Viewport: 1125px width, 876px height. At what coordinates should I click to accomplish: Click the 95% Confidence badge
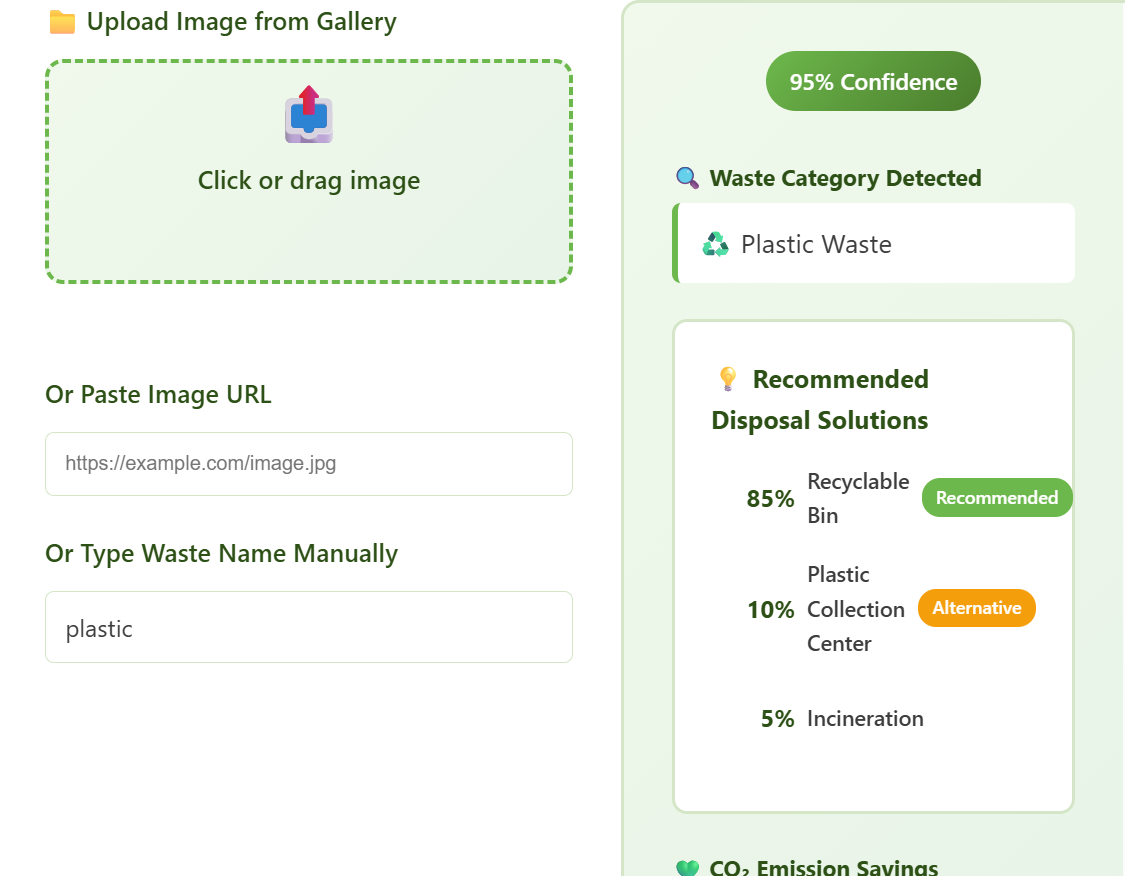click(873, 82)
